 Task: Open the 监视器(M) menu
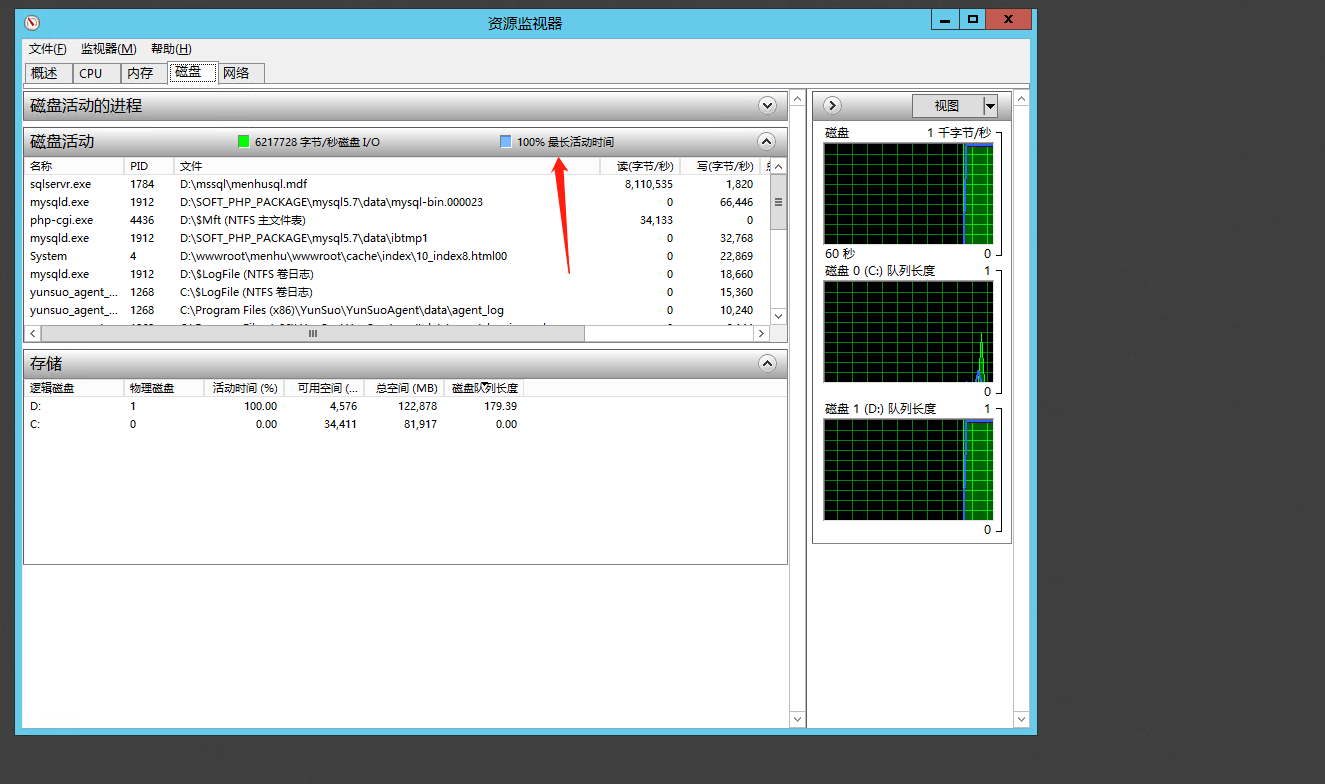pos(108,49)
